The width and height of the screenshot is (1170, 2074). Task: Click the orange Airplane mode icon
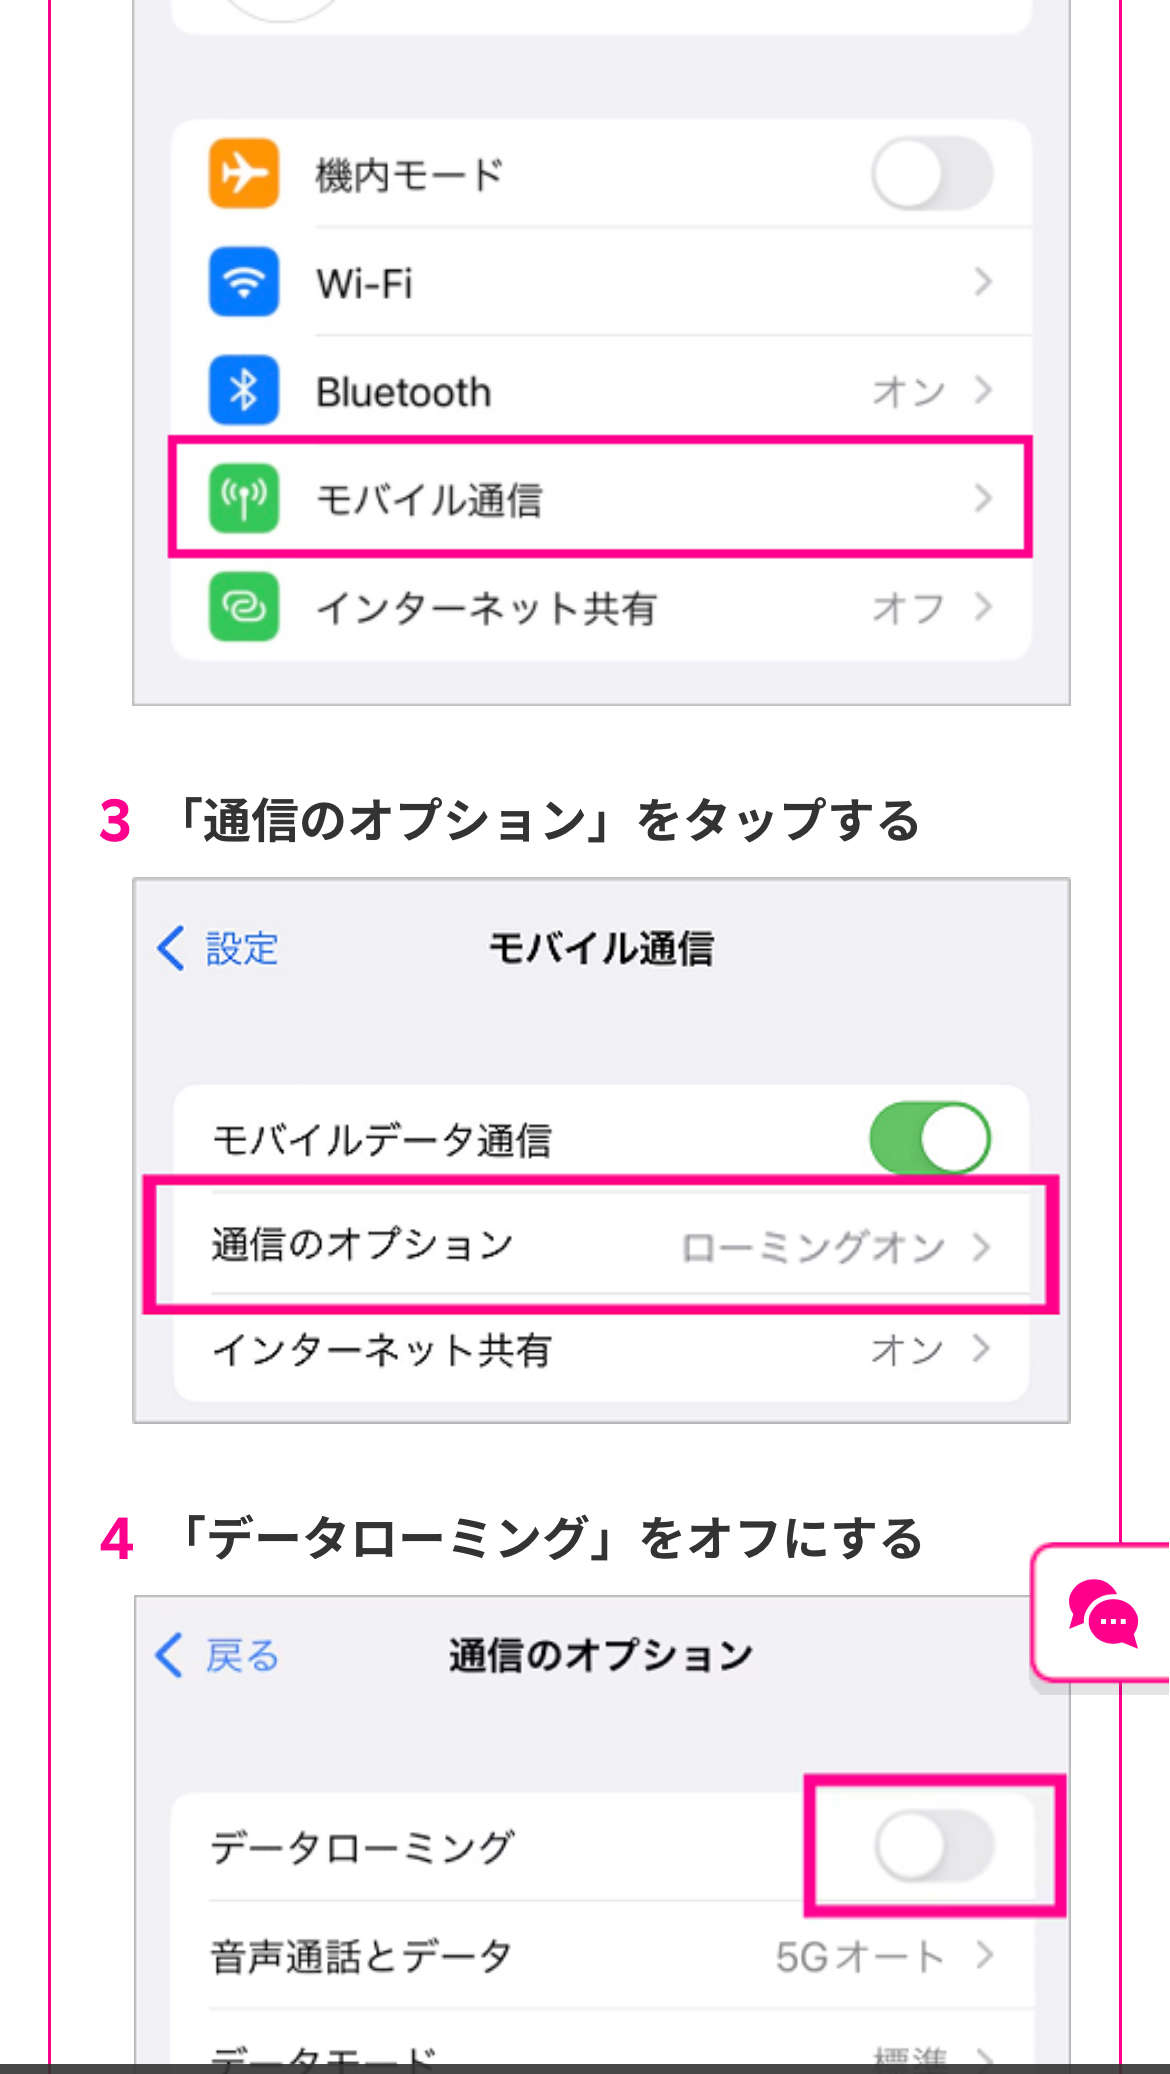(x=244, y=174)
